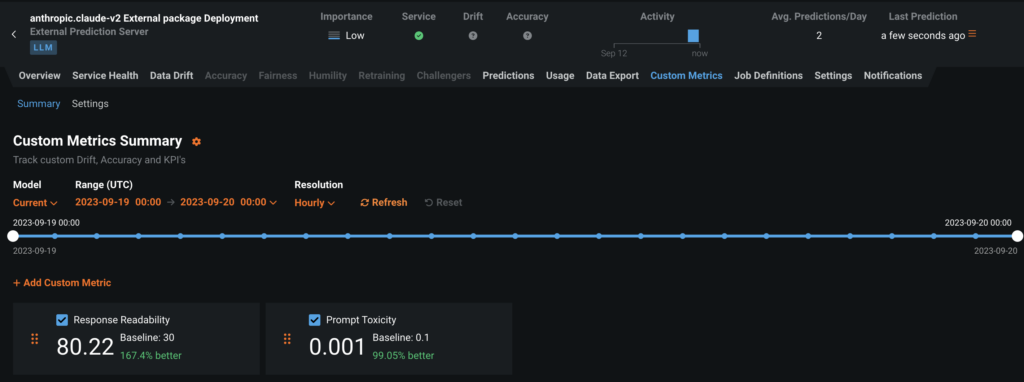The image size is (1024, 382).
Task: Click the Refresh button
Action: click(x=384, y=202)
